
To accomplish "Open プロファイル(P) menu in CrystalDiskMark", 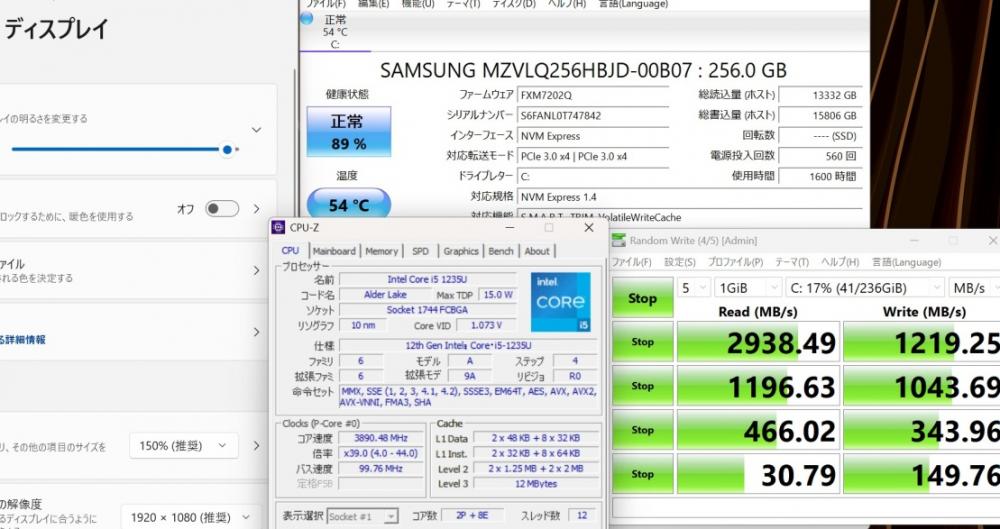I will pos(735,262).
